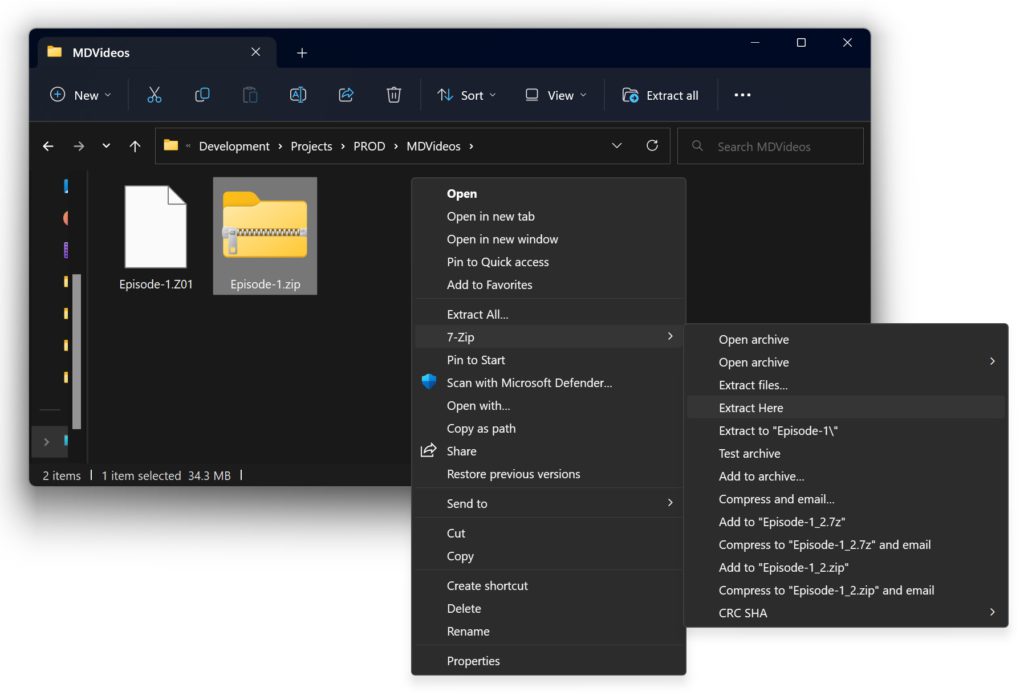Click the Copy icon in toolbar
The height and width of the screenshot is (696, 1024).
pos(202,95)
